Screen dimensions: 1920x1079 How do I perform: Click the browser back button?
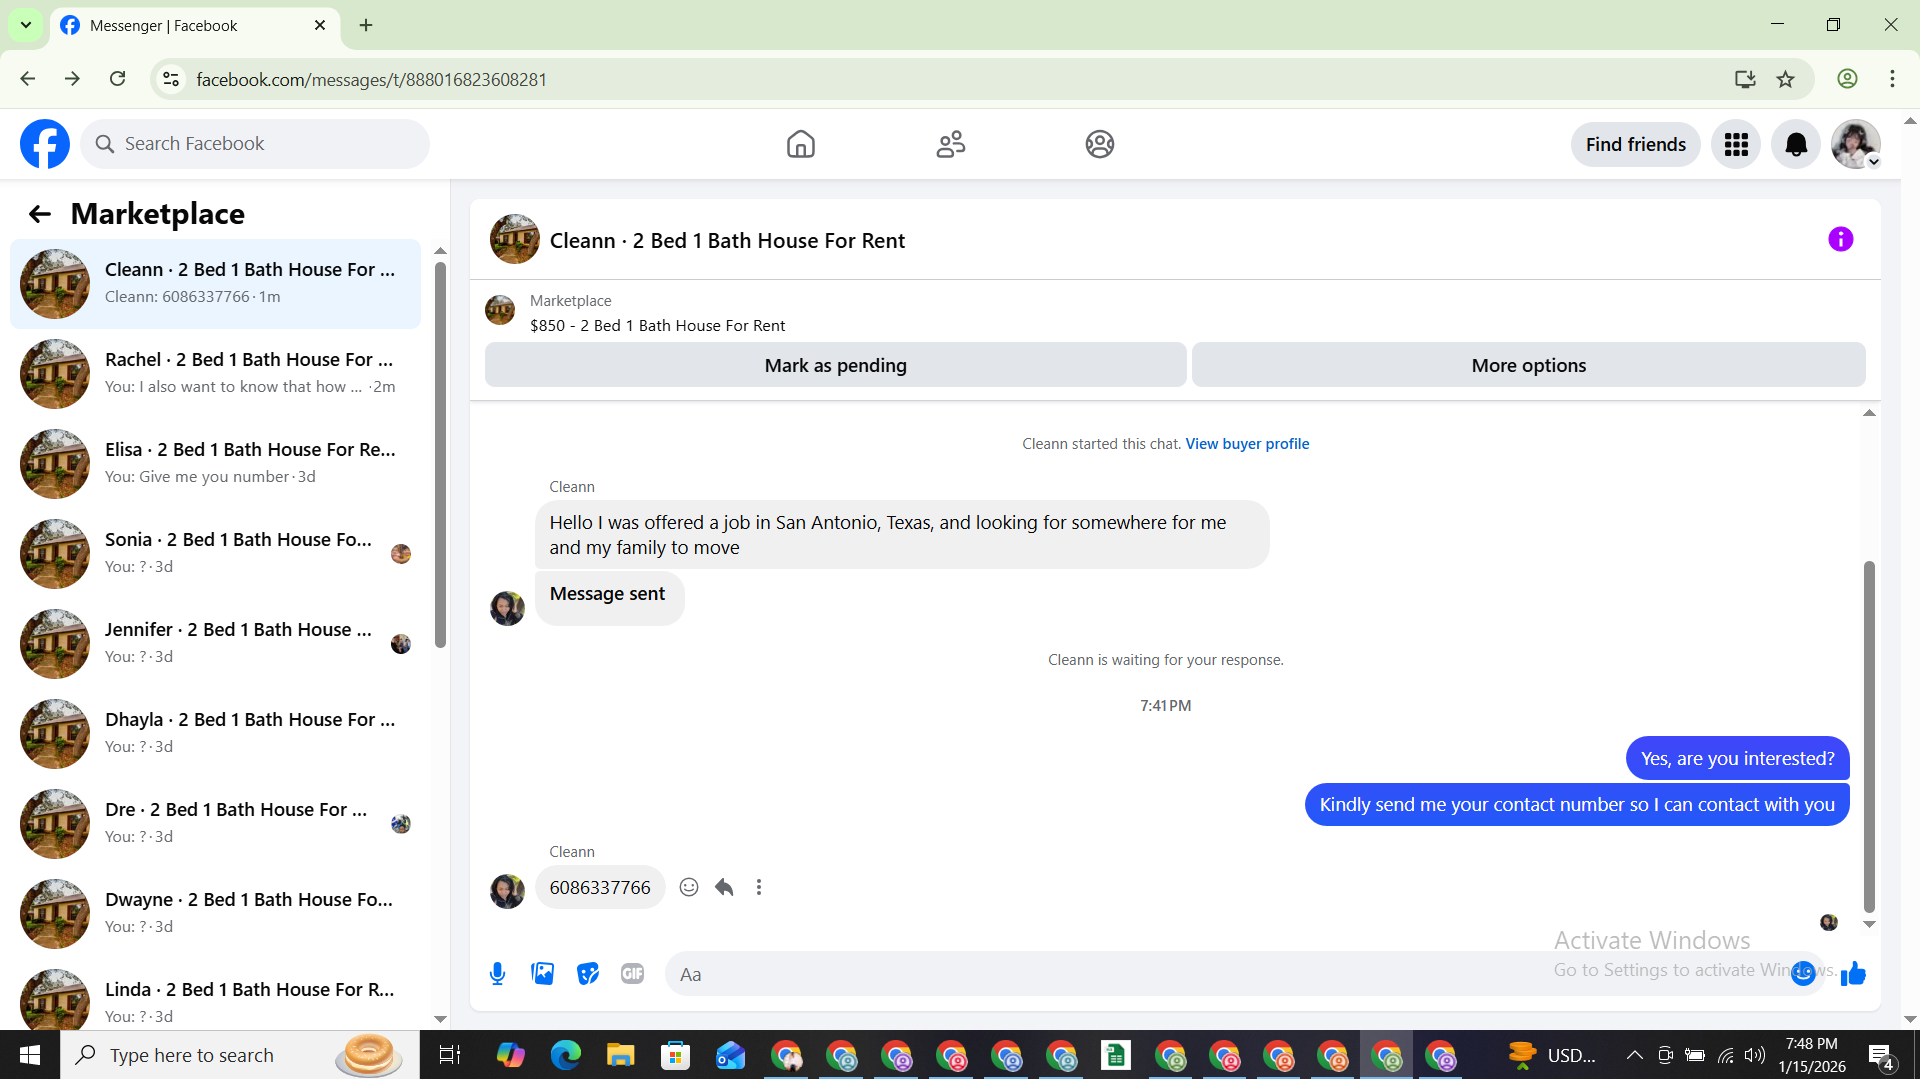click(x=28, y=79)
